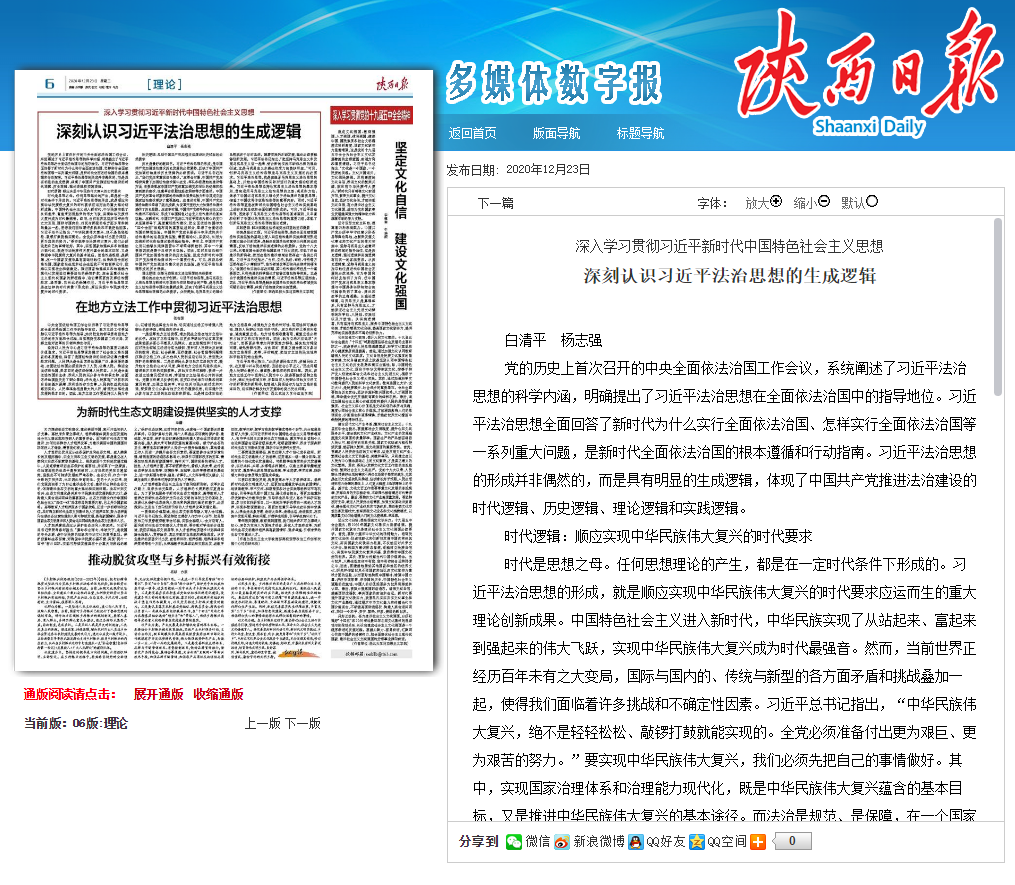Click the author names 白清平 杨志强
Viewport: 1015px width, 885px height.
[x=553, y=340]
